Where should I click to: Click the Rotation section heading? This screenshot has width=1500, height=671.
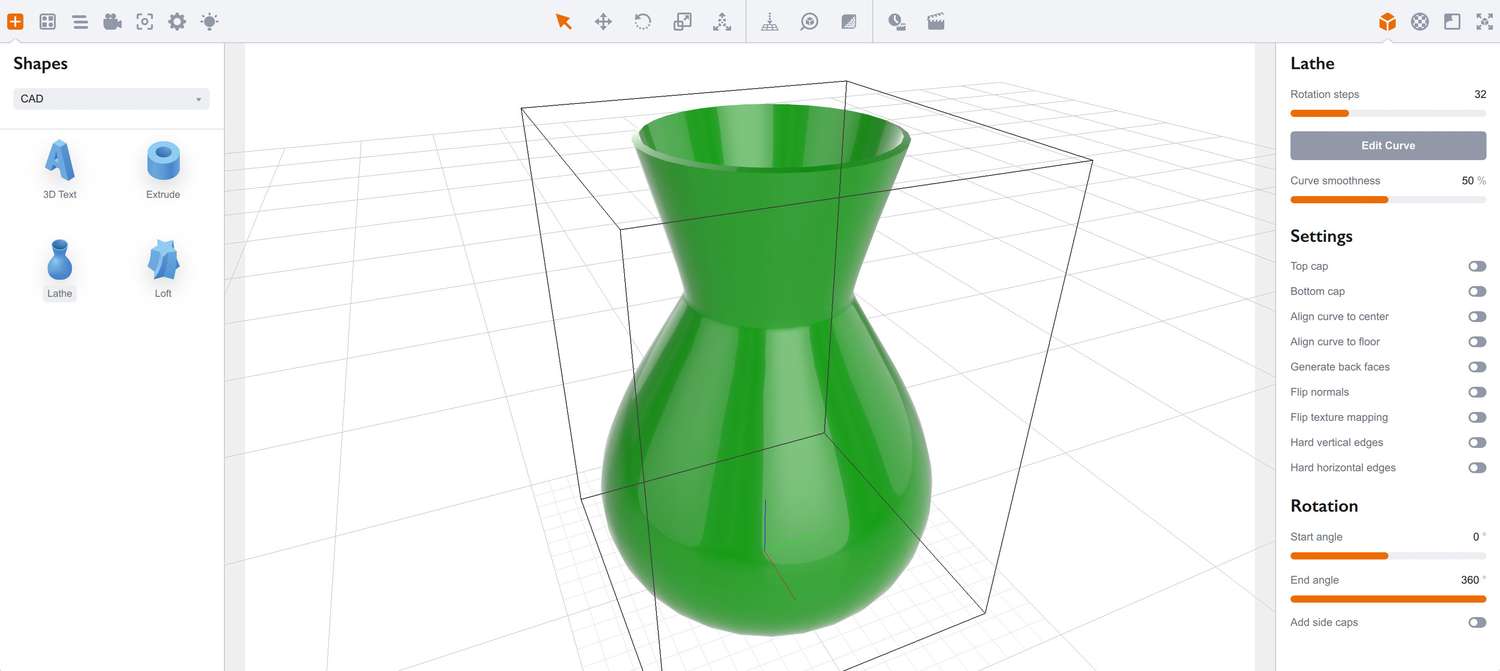coord(1324,506)
